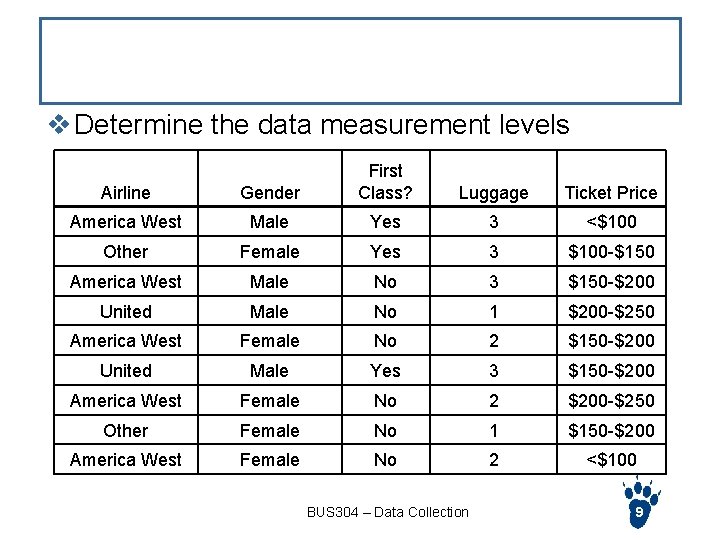Select the Airline column header
720x540 pixels.
click(x=126, y=192)
